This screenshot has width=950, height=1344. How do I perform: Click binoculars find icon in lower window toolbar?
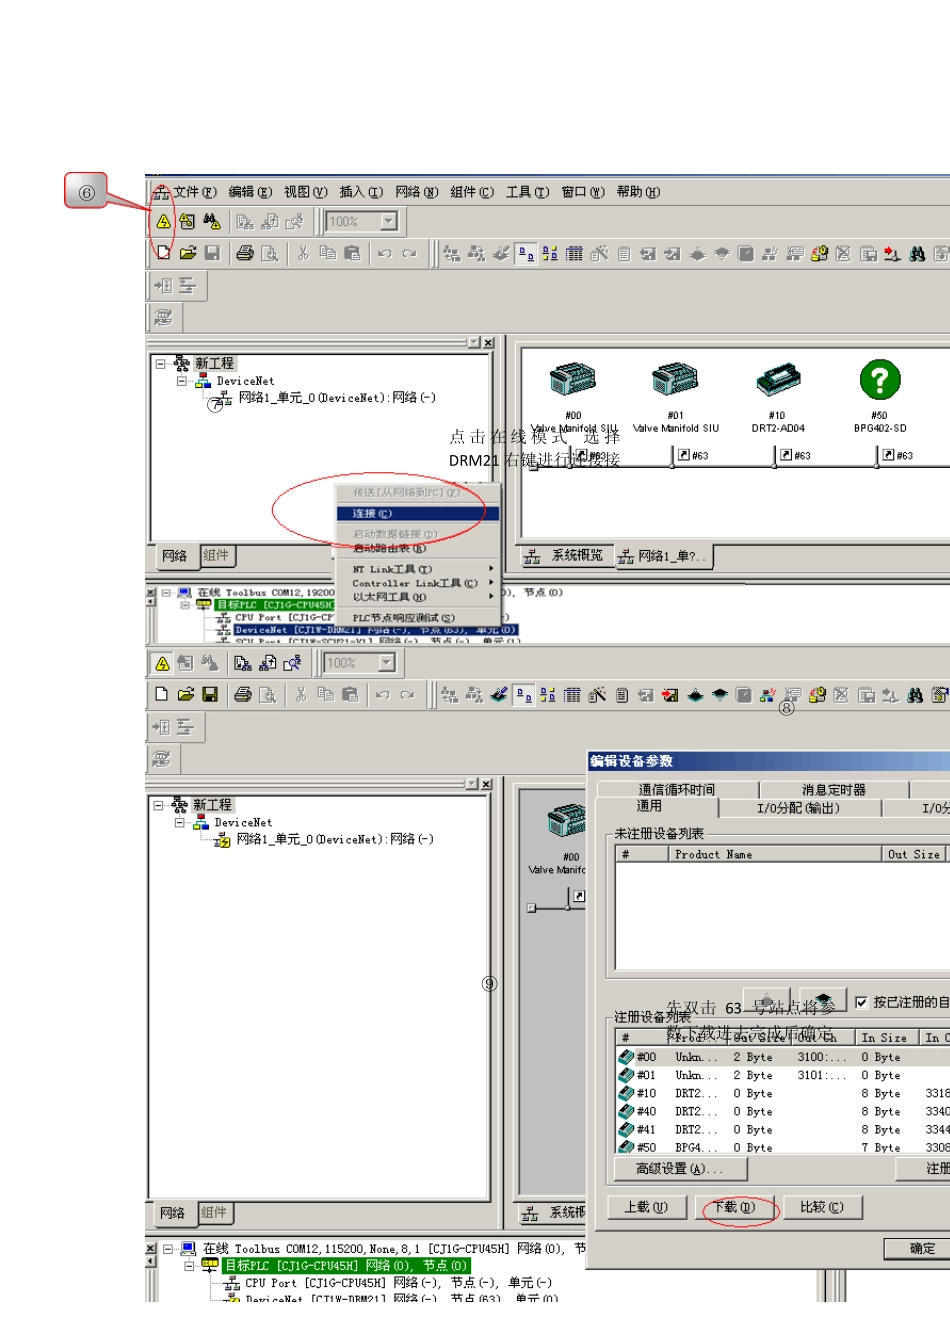pos(915,694)
